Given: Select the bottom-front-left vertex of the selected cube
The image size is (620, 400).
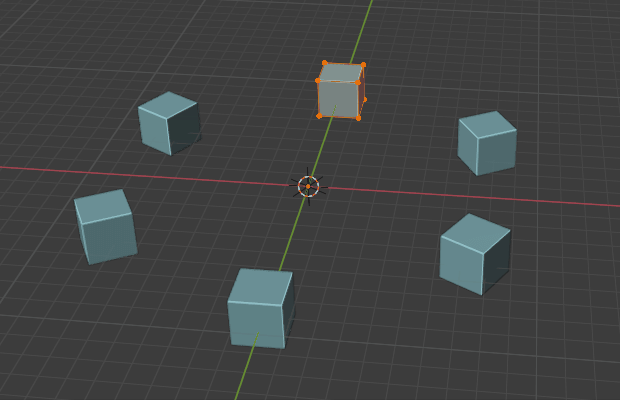Looking at the screenshot, I should pos(319,116).
